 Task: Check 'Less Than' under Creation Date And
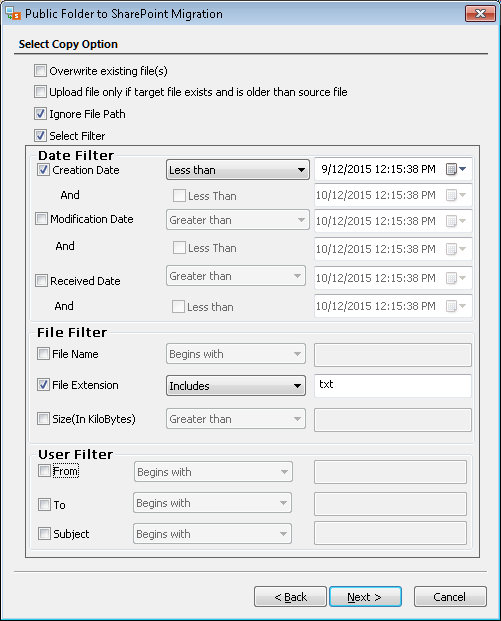click(x=179, y=196)
